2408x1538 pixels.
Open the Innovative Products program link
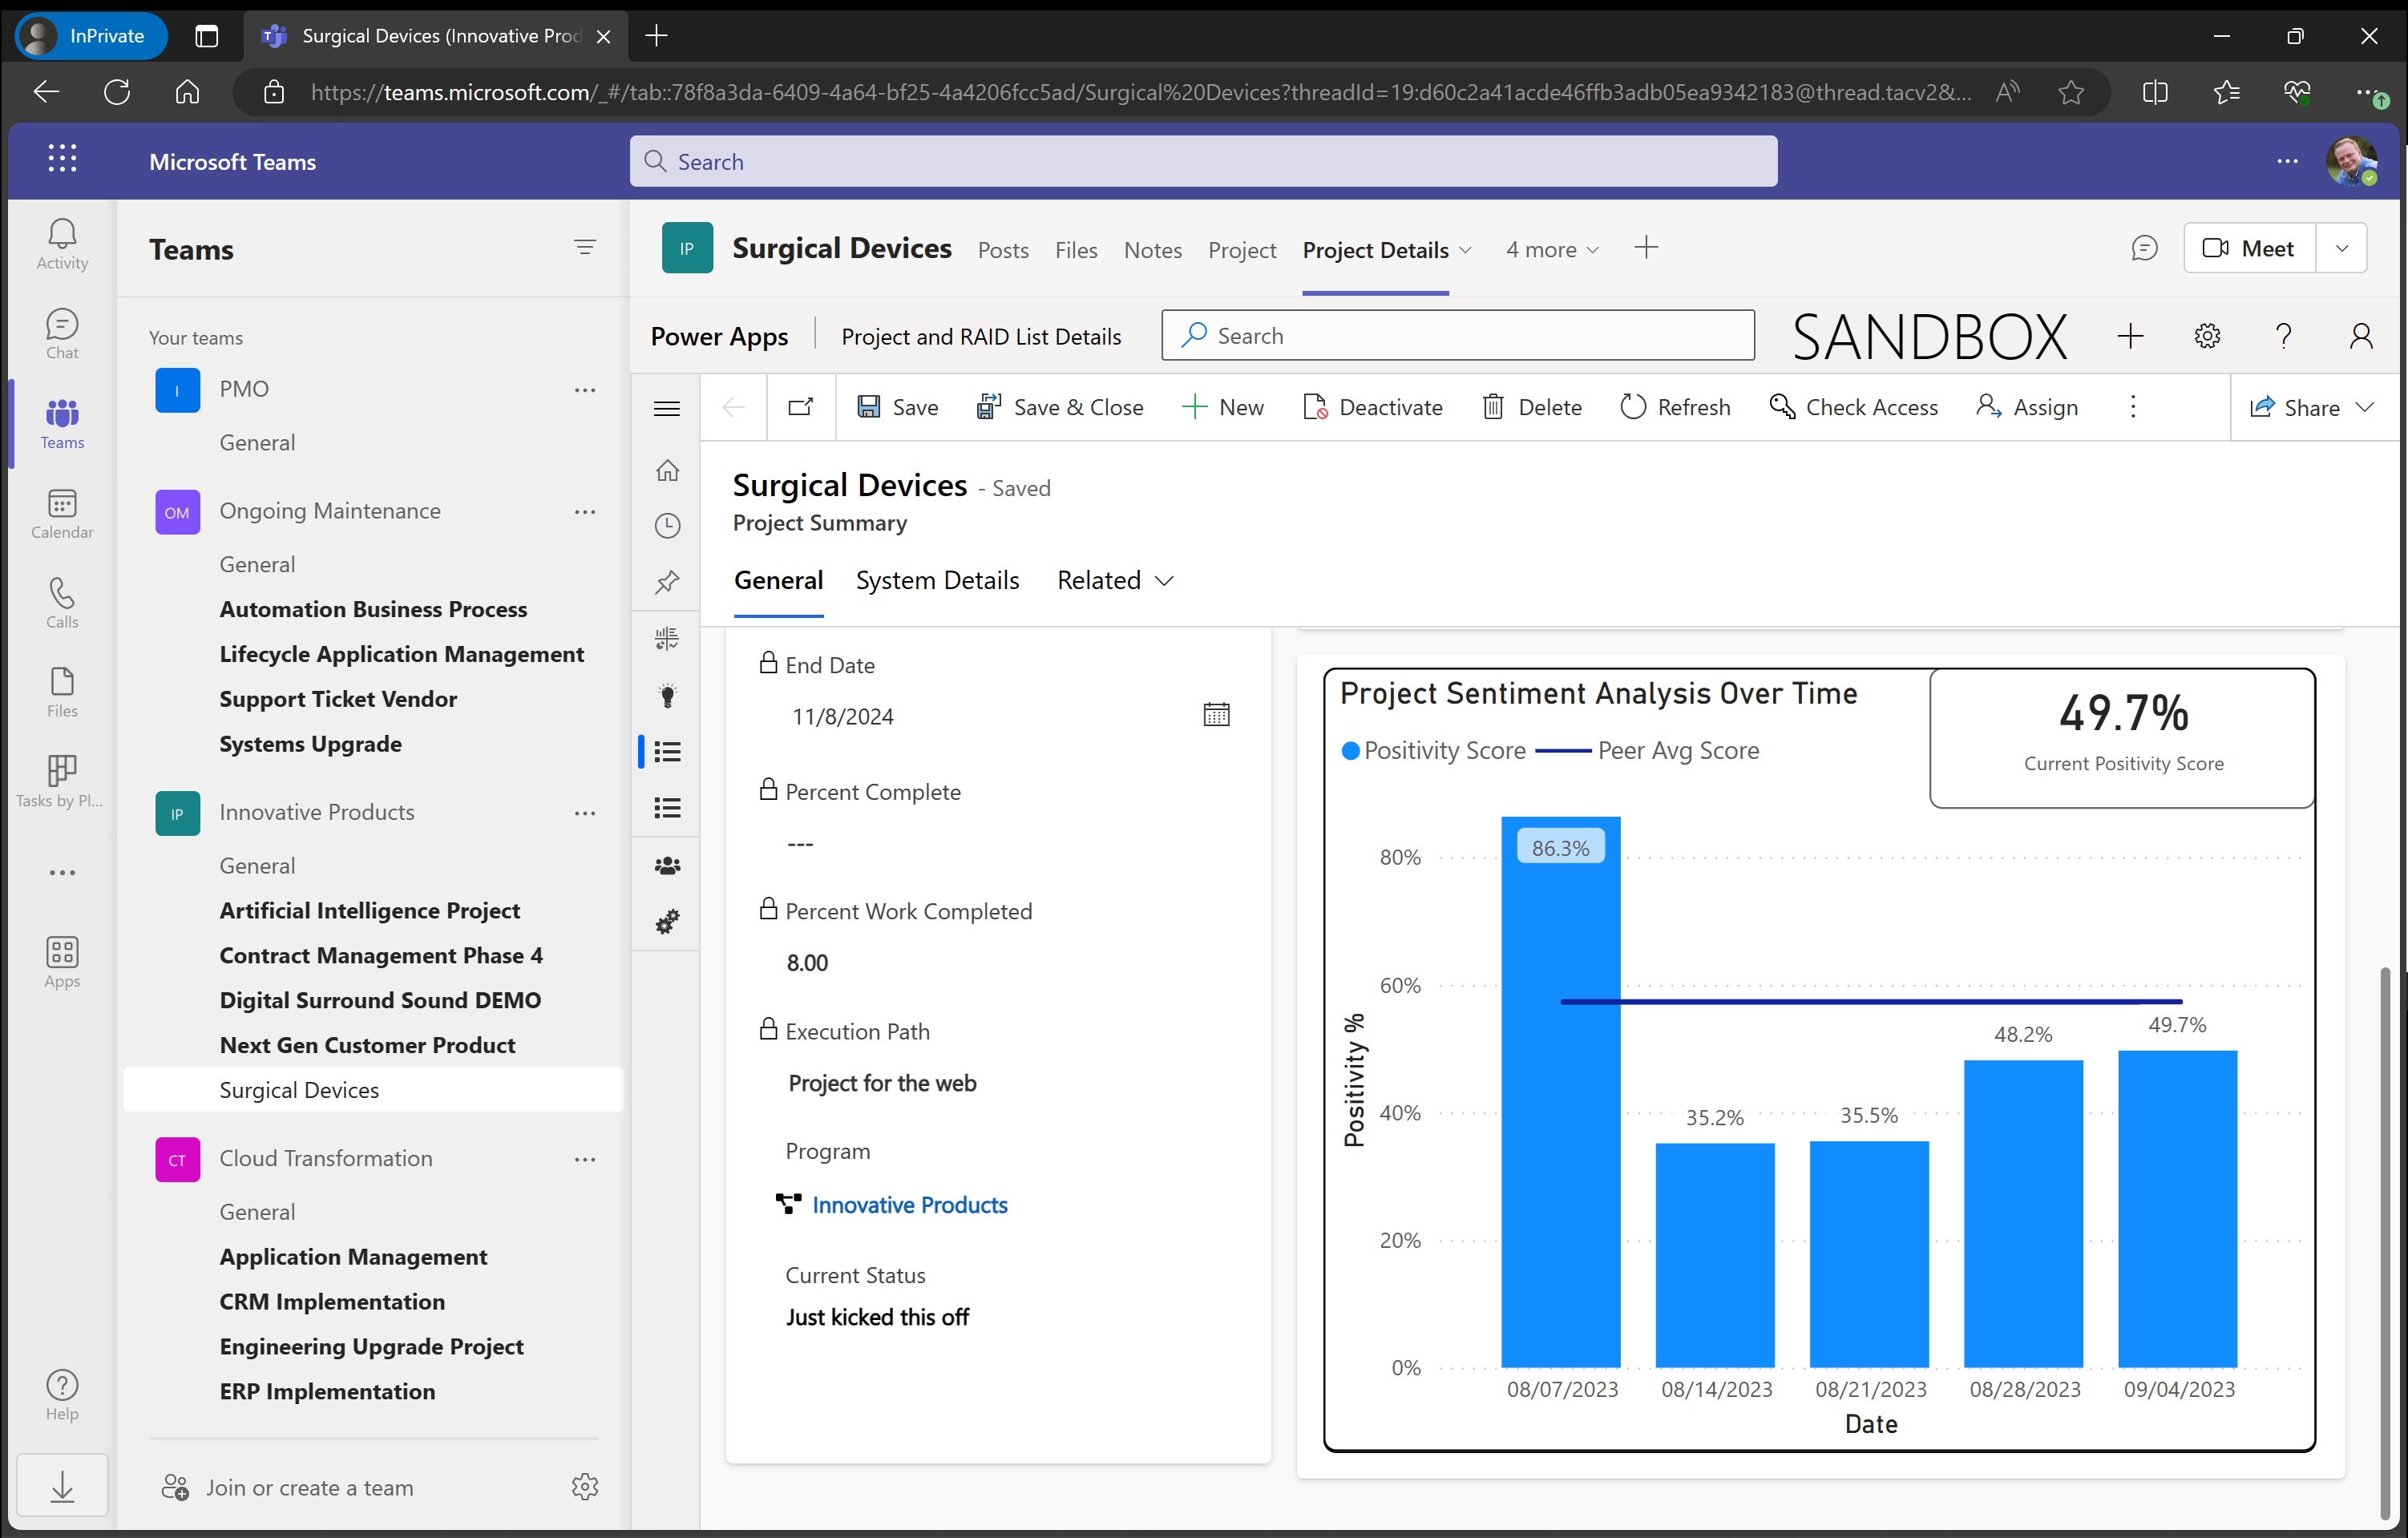(910, 1205)
